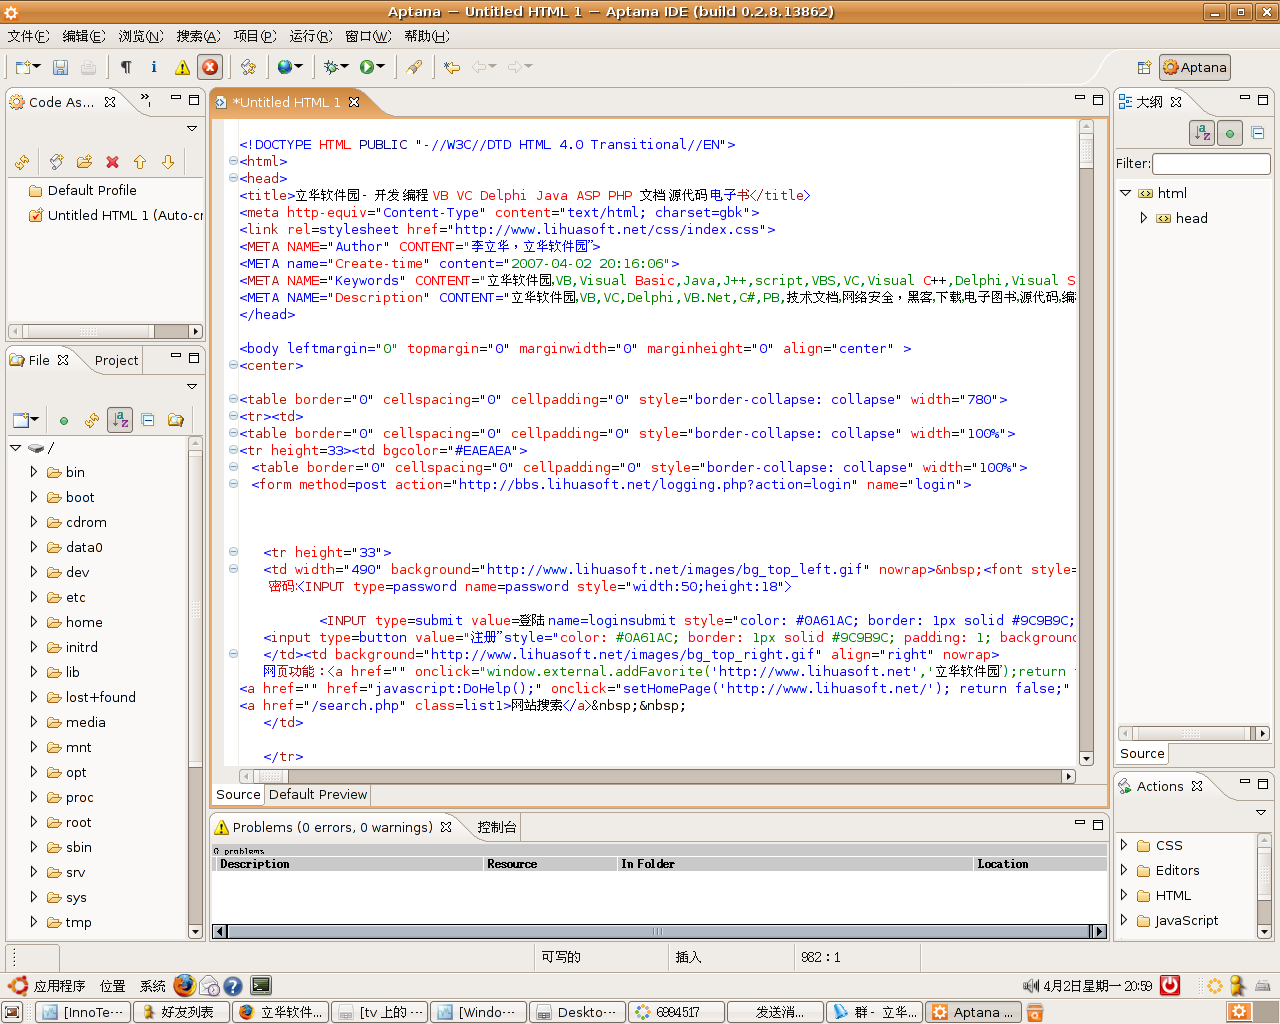The image size is (1280, 1024).
Task: Expand the head node in outline tree
Action: click(1144, 218)
